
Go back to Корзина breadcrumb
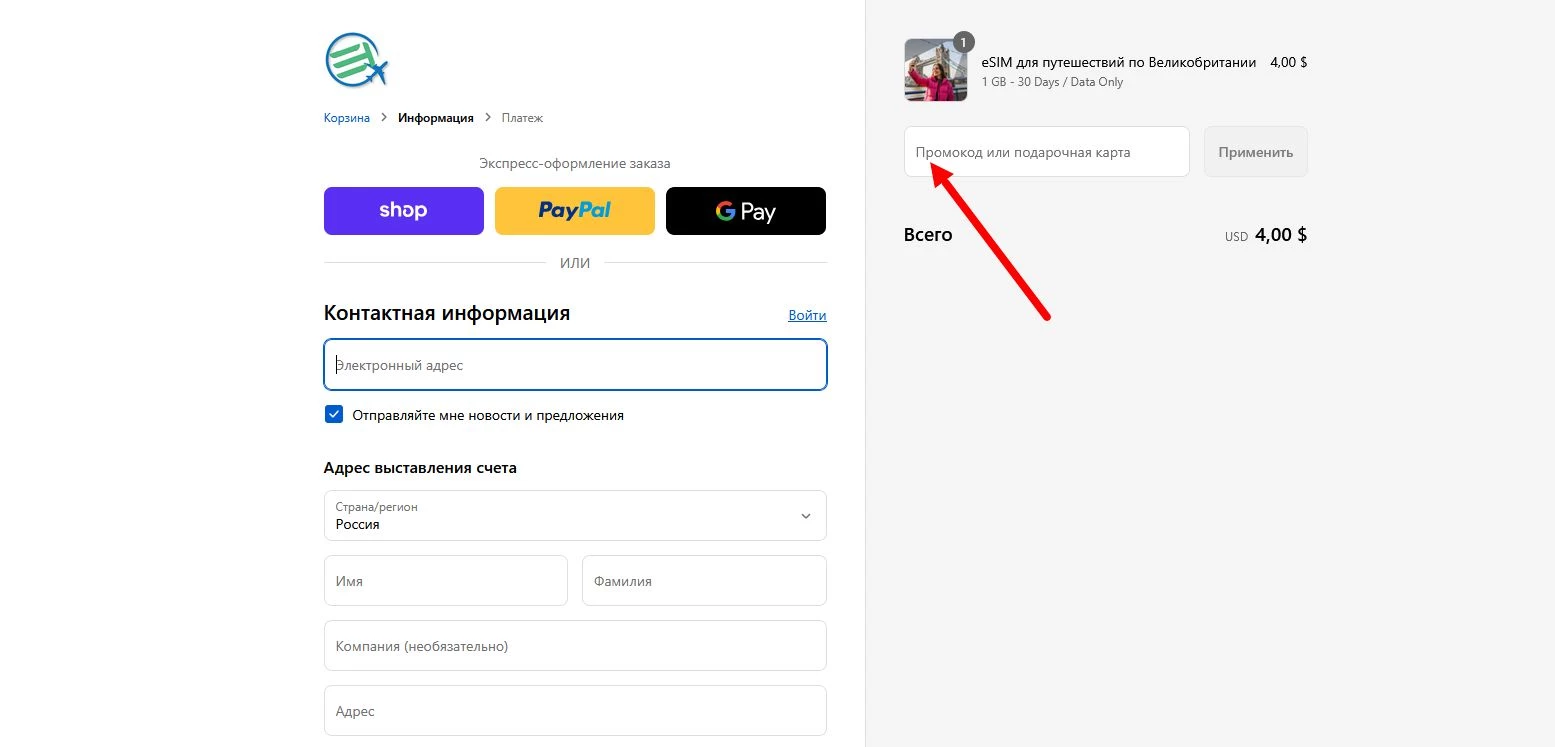pyautogui.click(x=346, y=118)
